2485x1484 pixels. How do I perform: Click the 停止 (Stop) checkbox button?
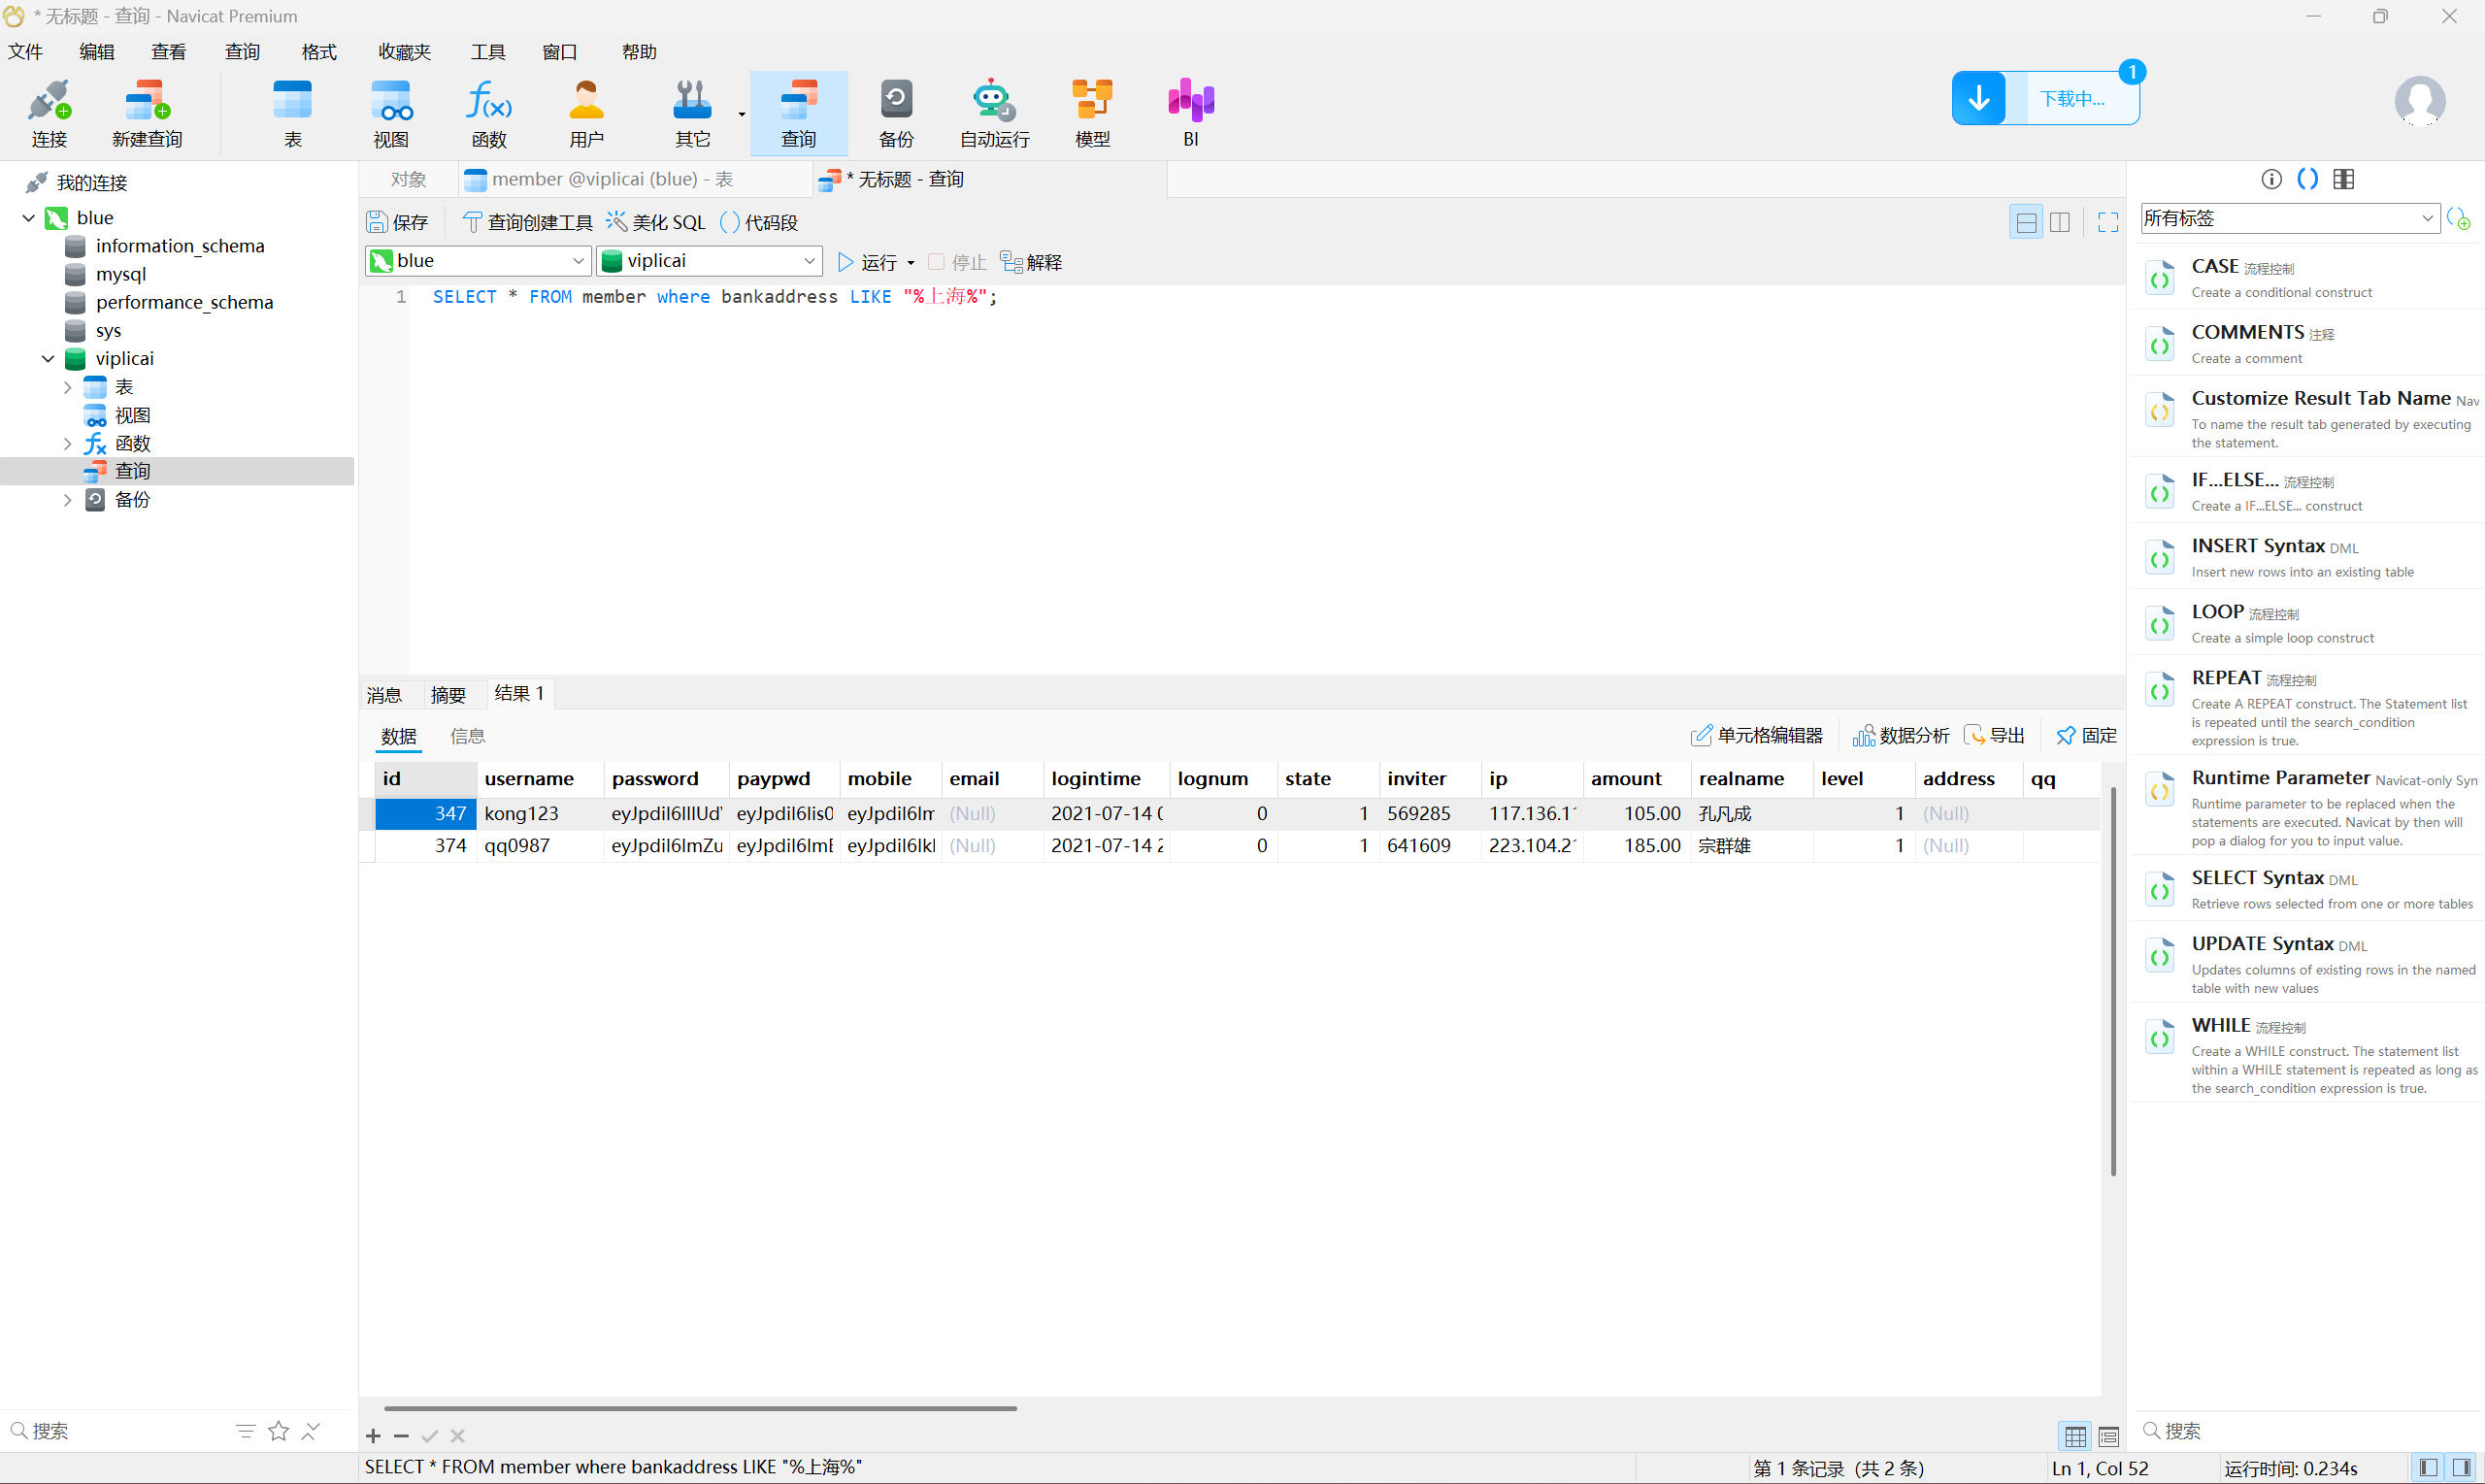[x=957, y=262]
